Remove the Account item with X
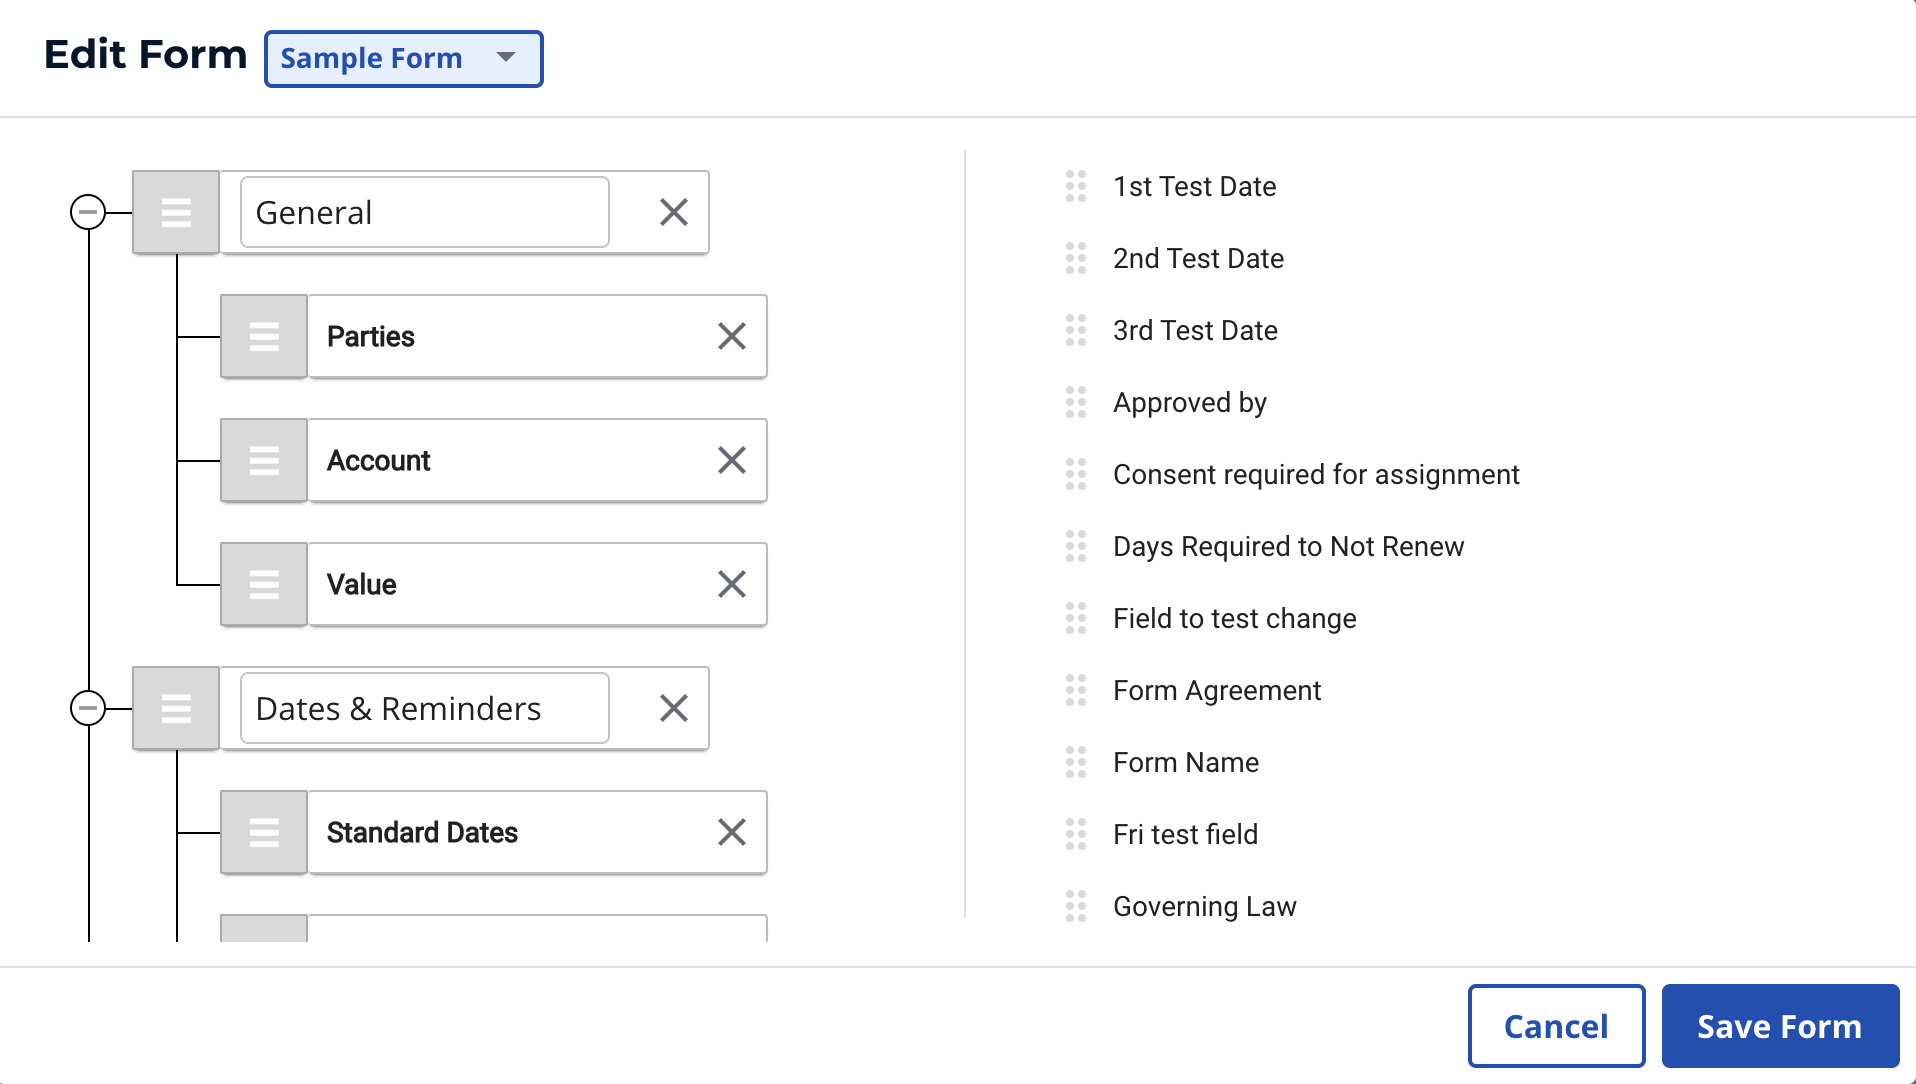The height and width of the screenshot is (1084, 1916). coord(732,460)
